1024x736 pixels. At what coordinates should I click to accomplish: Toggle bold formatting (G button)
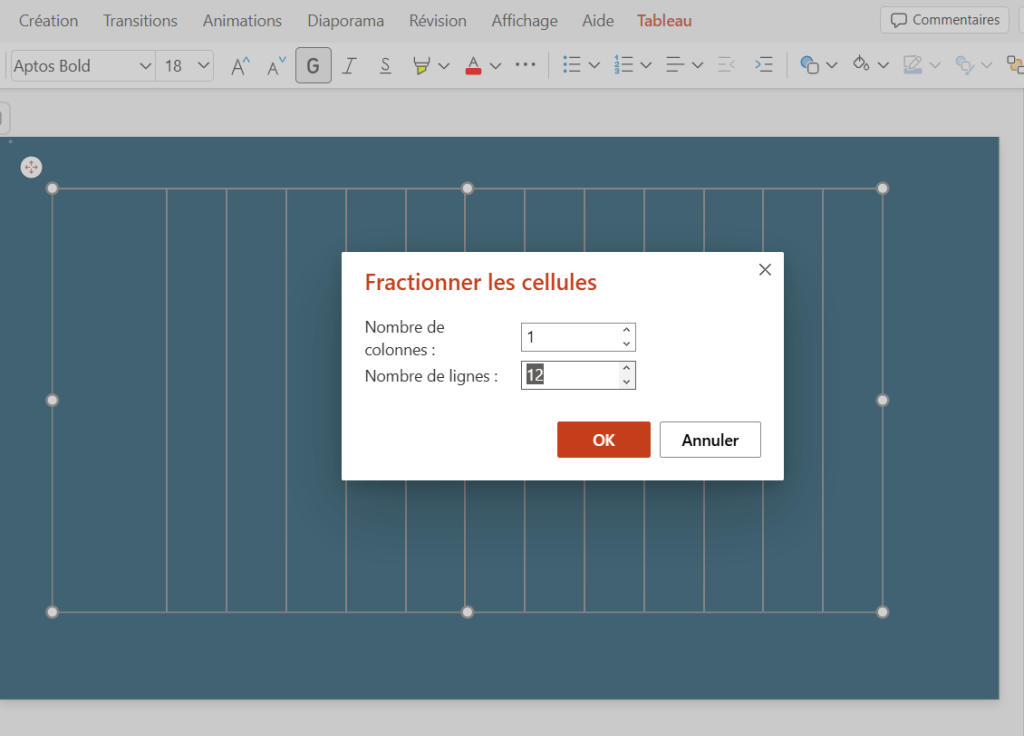pos(313,65)
